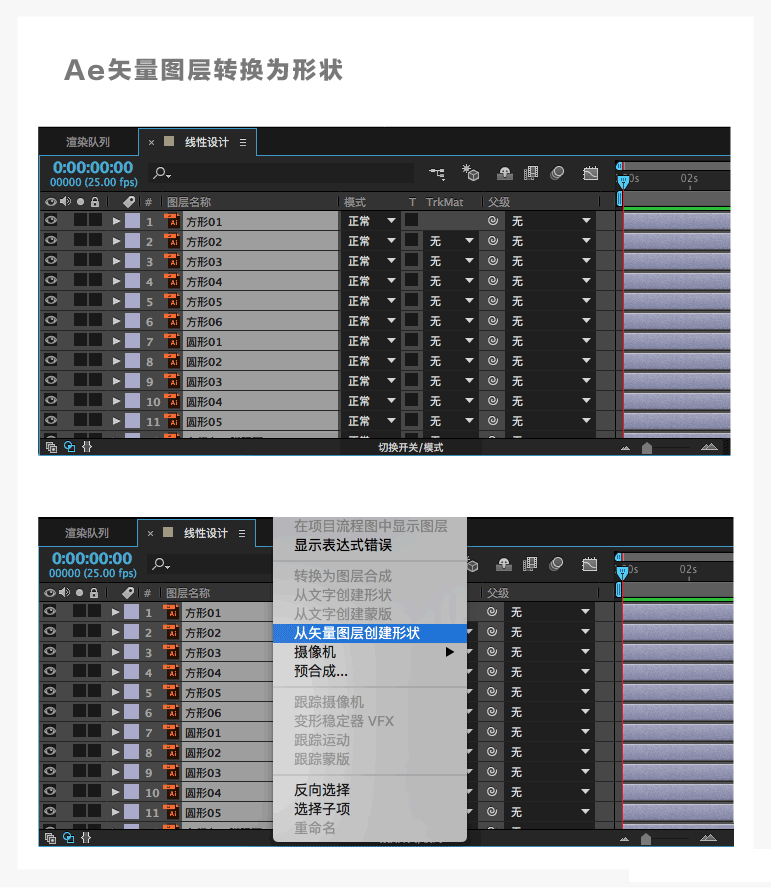Screen dimensions: 771x888
Task: Open parent dropdown for 圆形04 in bottom panel
Action: point(550,792)
